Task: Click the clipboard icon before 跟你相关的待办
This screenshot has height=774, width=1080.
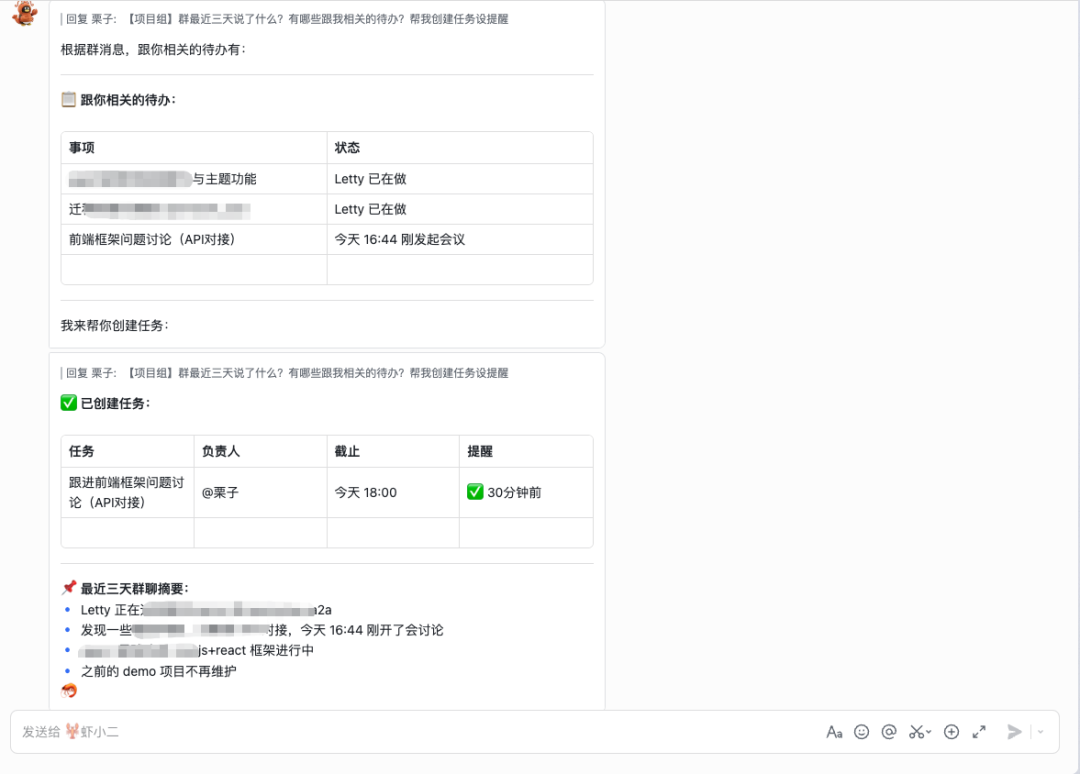Action: coord(66,100)
